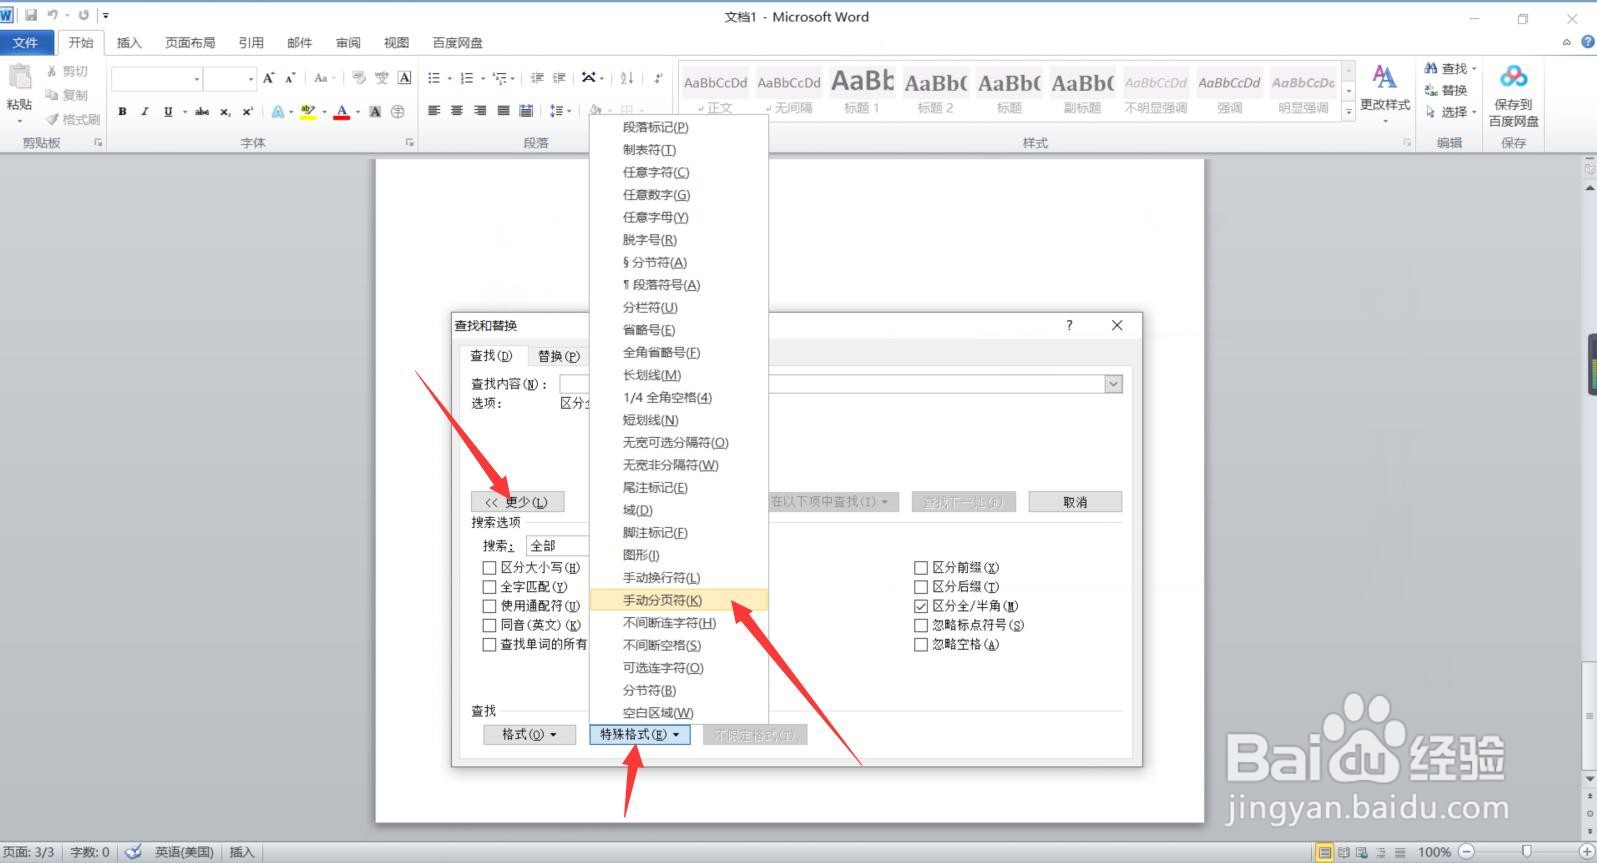Expand the 查找内容 combo box arrow
The image size is (1597, 863).
coord(1113,384)
